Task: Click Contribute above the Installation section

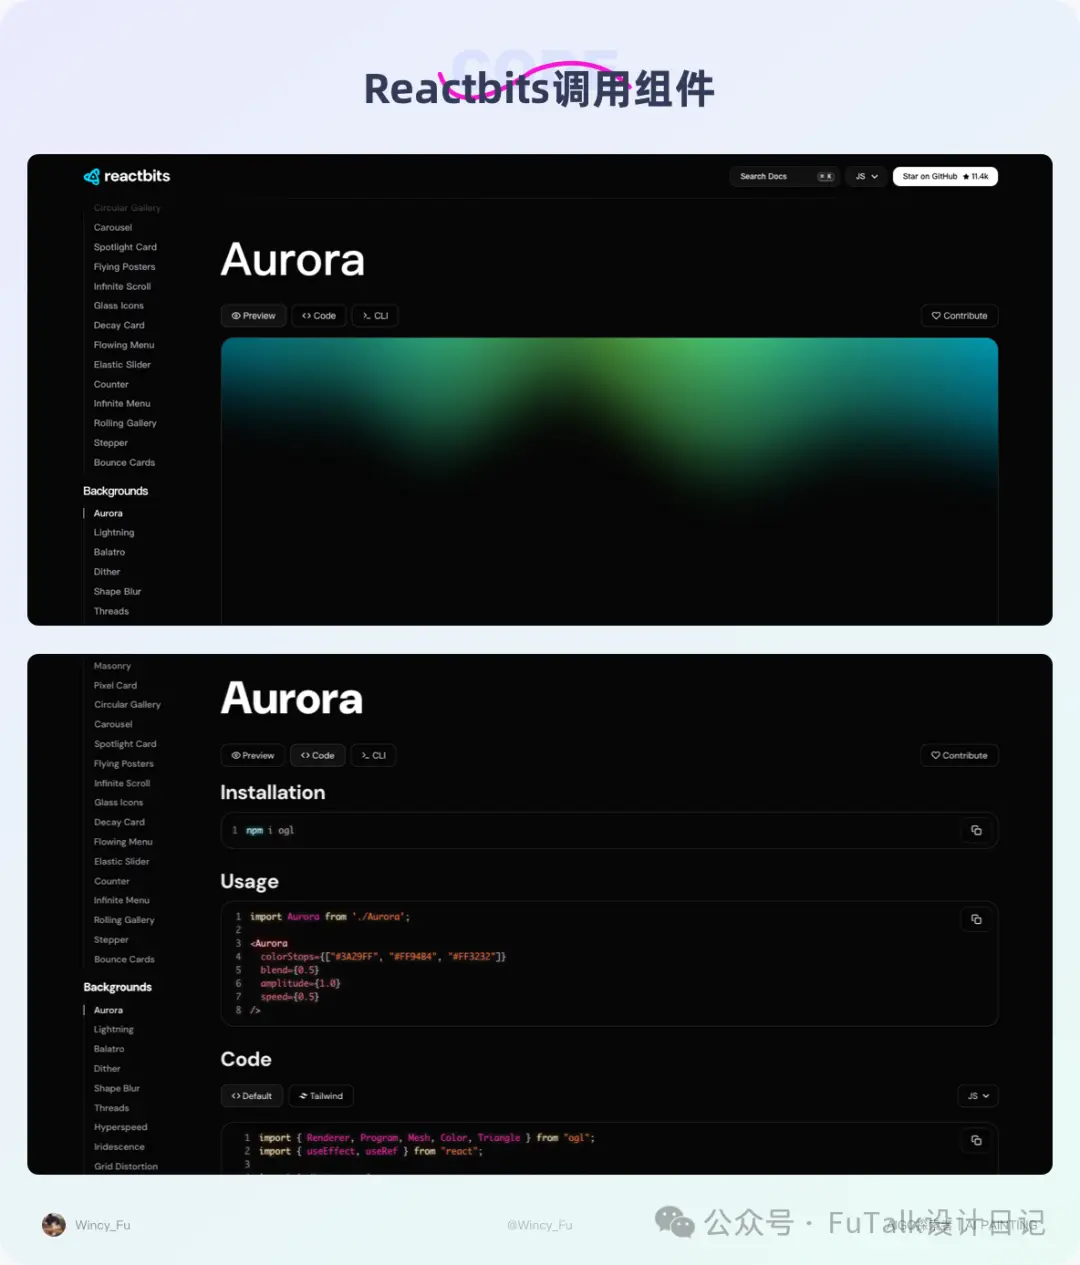Action: (959, 755)
